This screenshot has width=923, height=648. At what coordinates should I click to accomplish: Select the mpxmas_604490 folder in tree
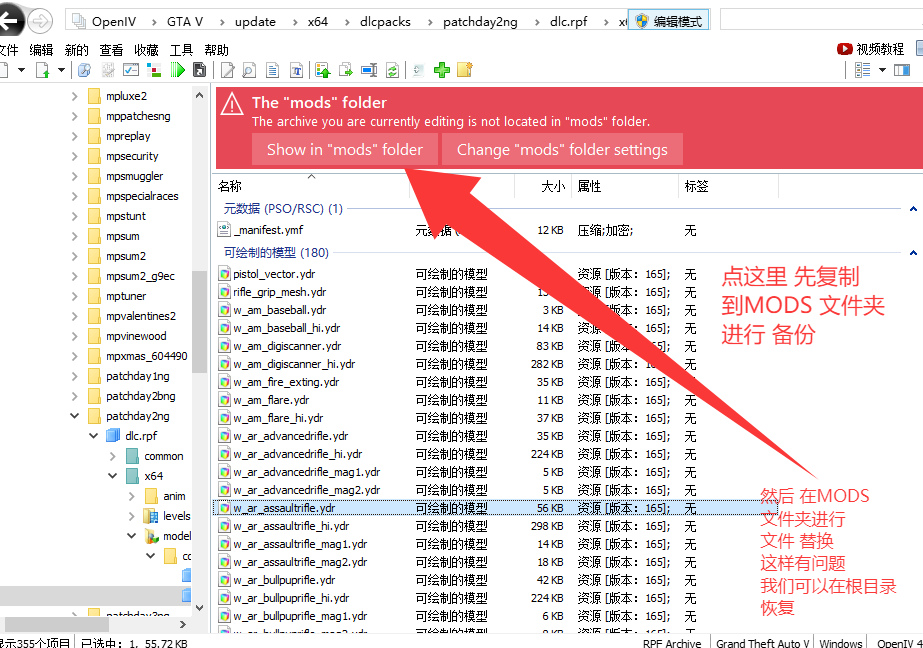click(x=147, y=356)
